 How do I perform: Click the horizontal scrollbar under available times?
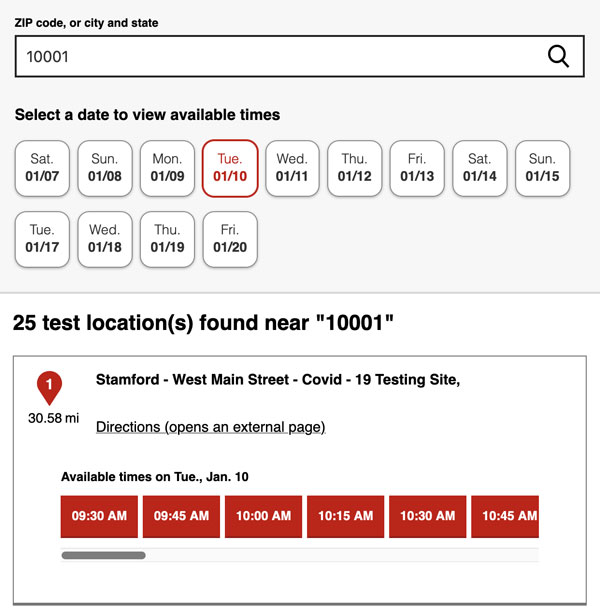click(104, 555)
